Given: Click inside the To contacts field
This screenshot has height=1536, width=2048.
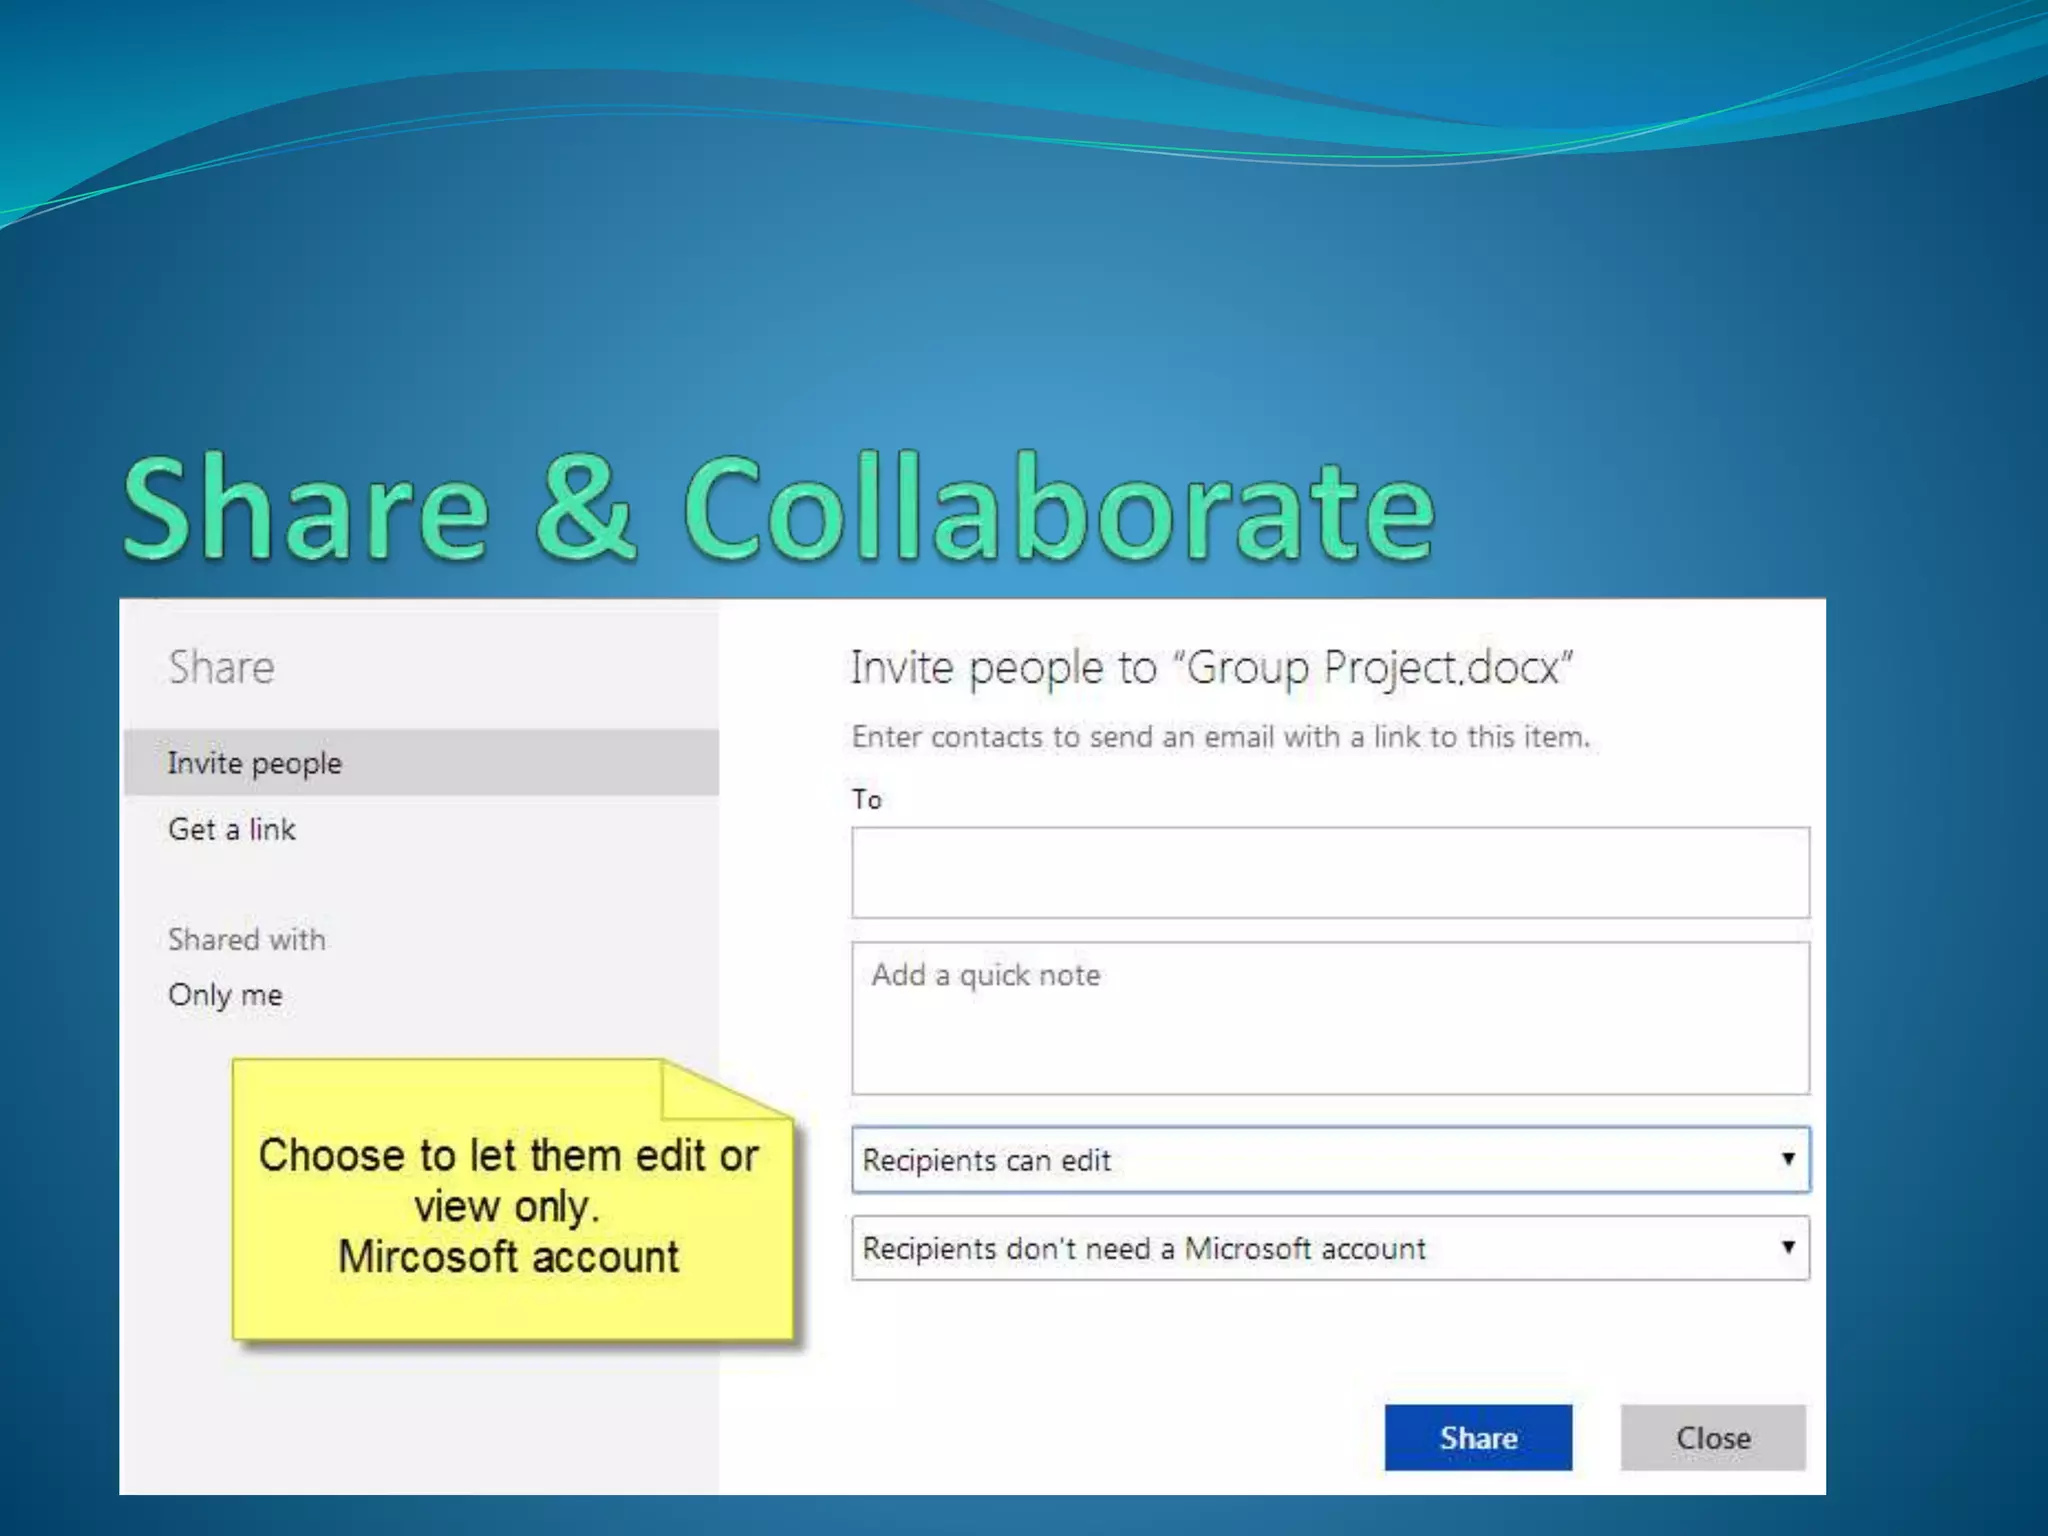Looking at the screenshot, I should tap(1329, 872).
